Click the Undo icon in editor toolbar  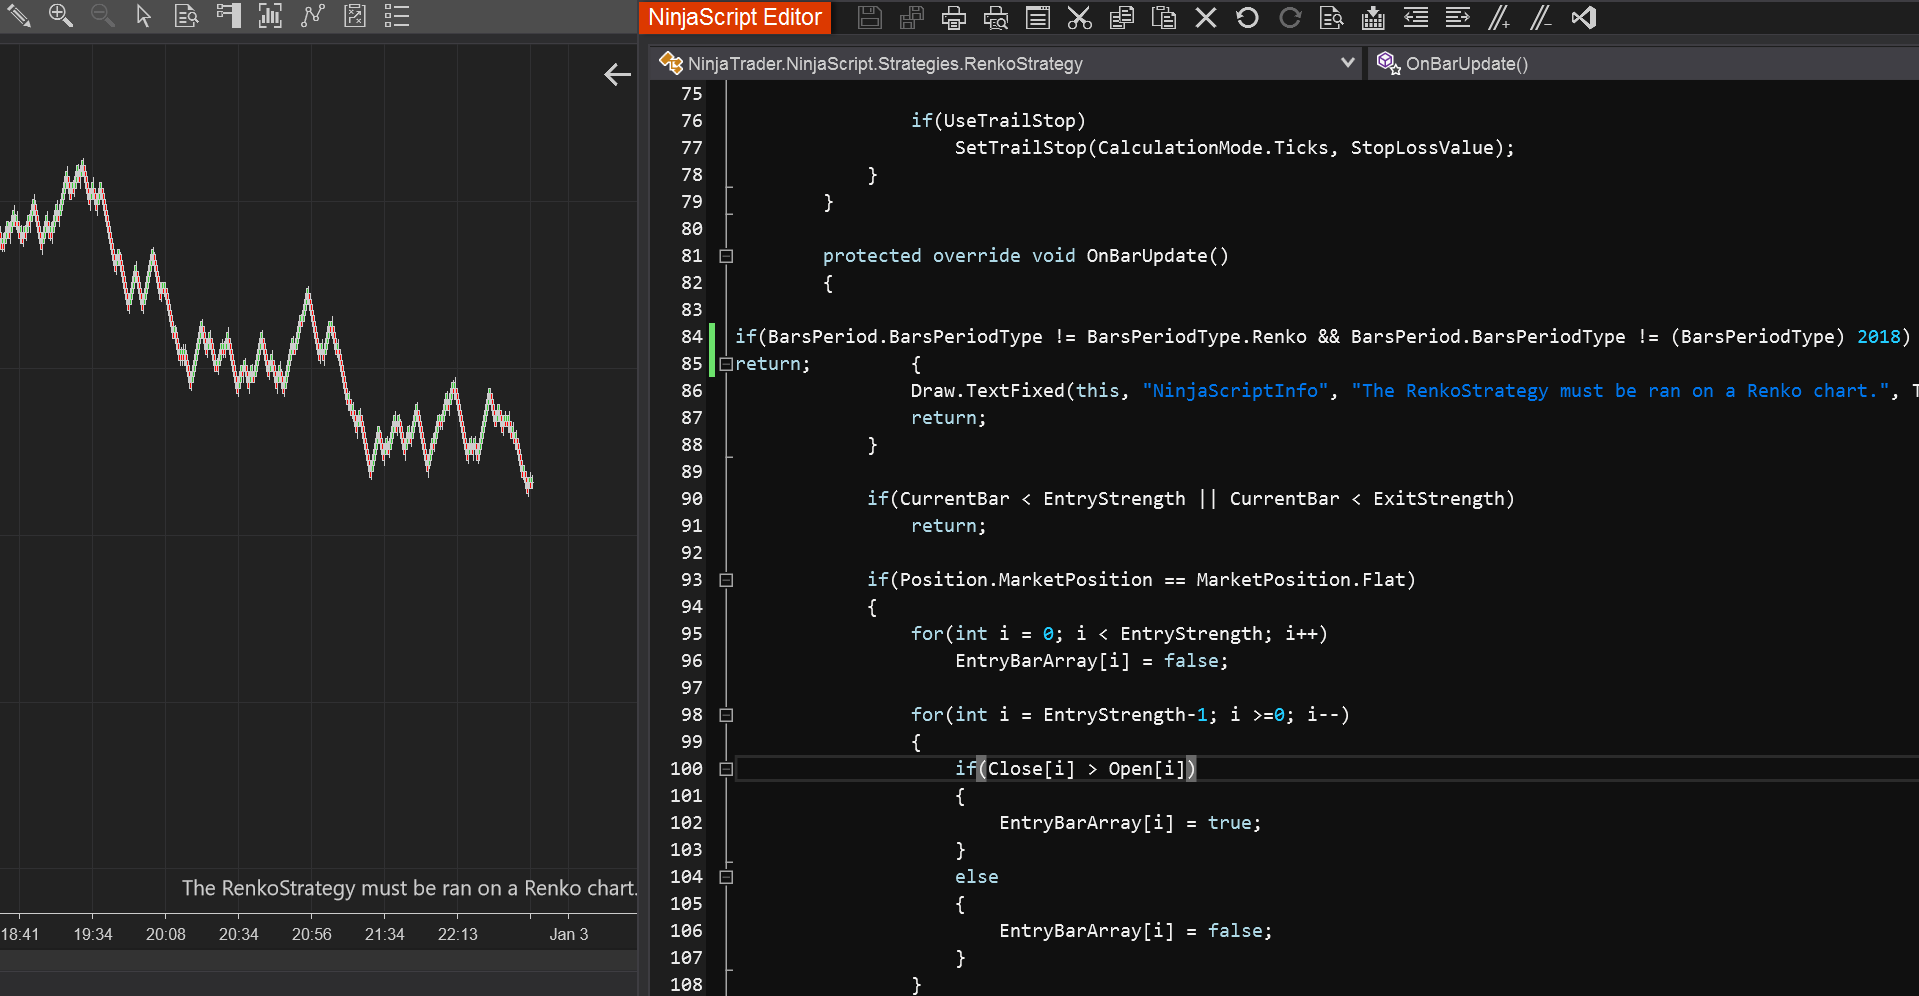[1247, 18]
